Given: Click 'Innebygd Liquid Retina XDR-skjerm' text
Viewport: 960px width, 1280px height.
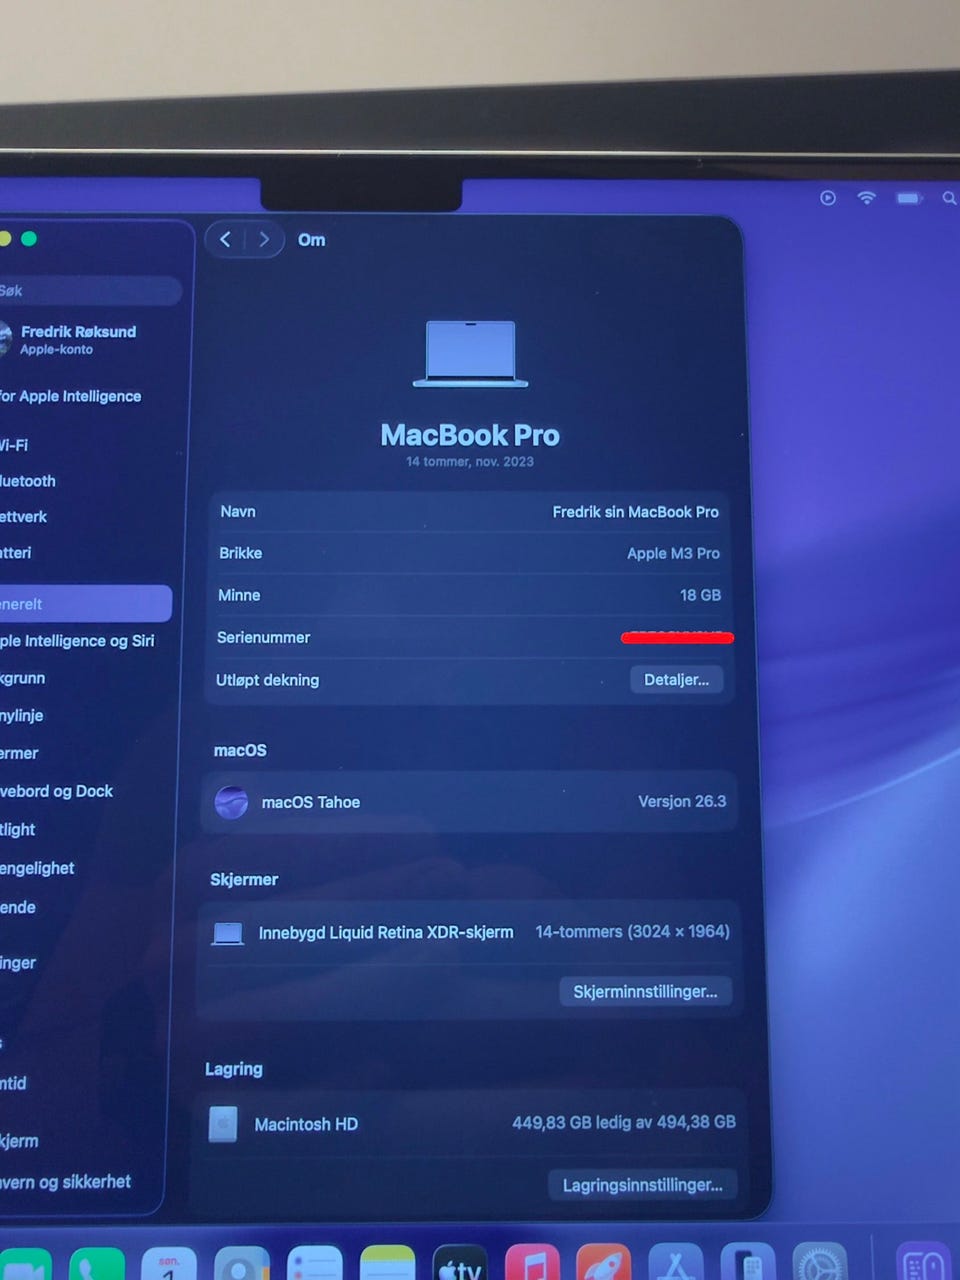Looking at the screenshot, I should point(386,932).
